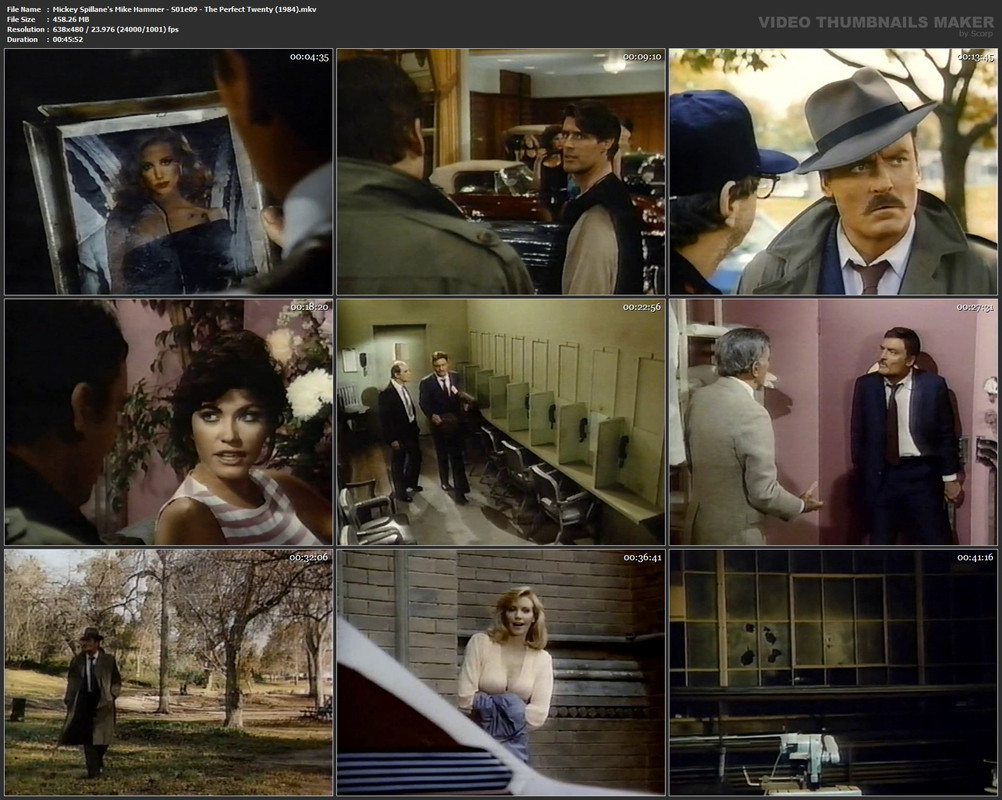
Task: Click the 00:18:20 thumbnail of dark-haired woman
Action: pyautogui.click(x=169, y=422)
